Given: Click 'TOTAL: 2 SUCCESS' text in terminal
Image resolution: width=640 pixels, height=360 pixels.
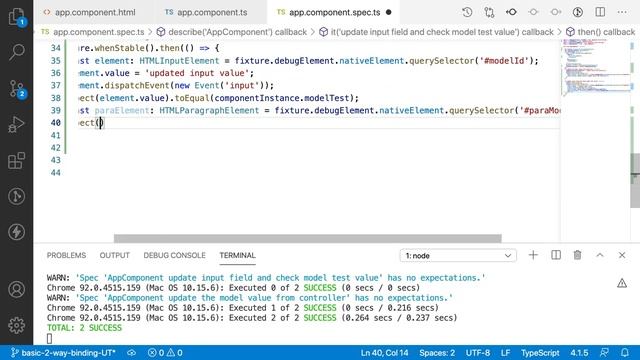Looking at the screenshot, I should tap(84, 328).
